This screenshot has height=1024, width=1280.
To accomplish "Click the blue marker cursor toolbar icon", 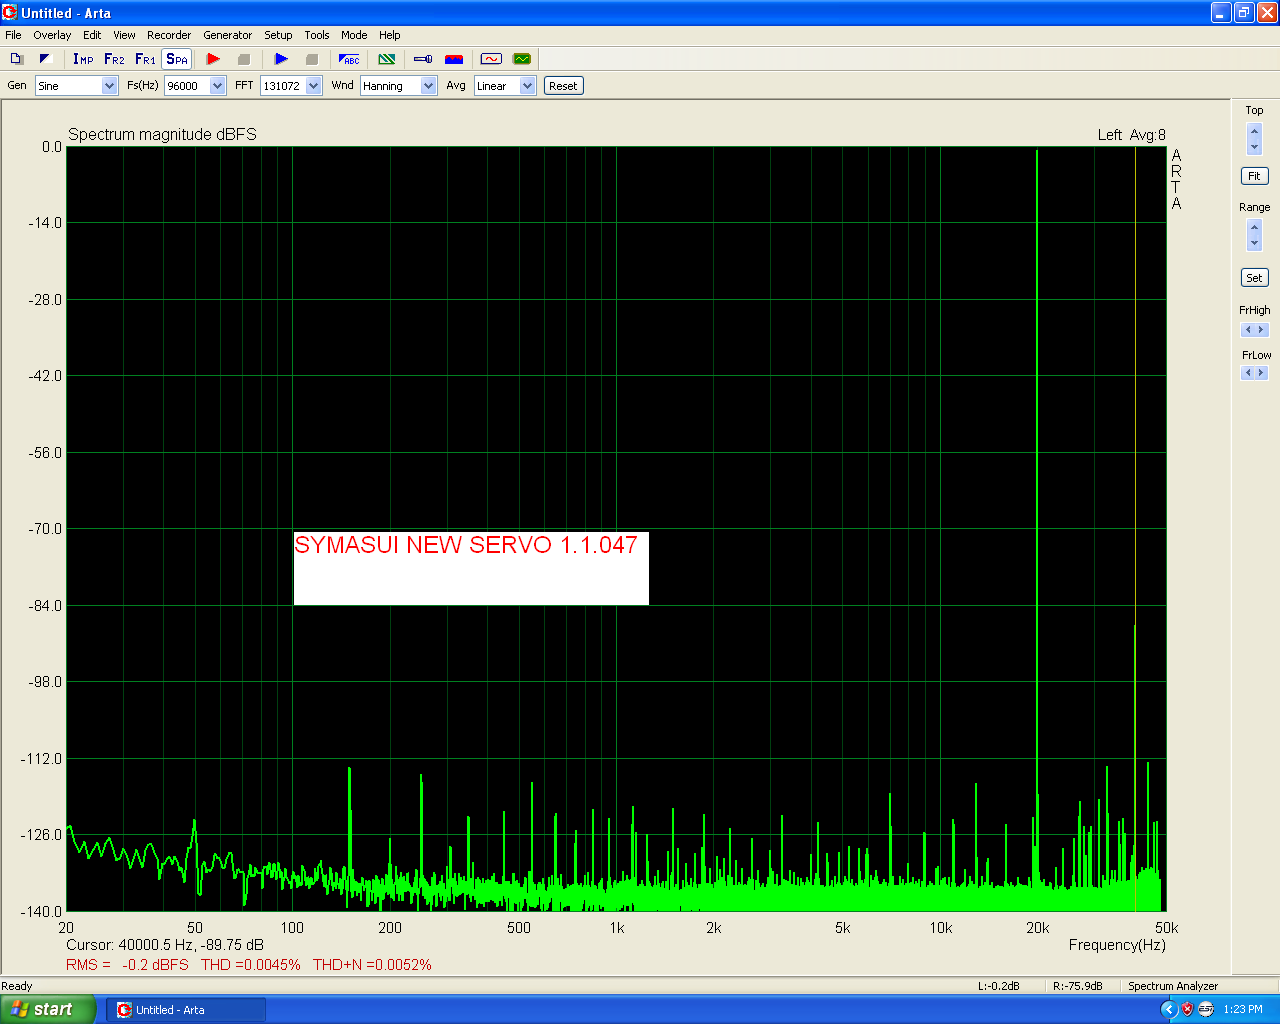I will pos(423,59).
